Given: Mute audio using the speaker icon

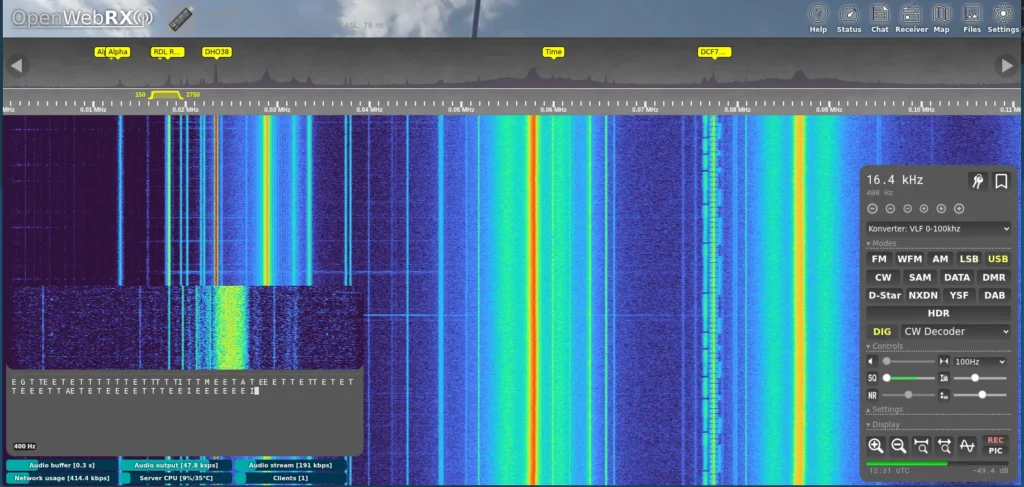Looking at the screenshot, I should coord(872,361).
